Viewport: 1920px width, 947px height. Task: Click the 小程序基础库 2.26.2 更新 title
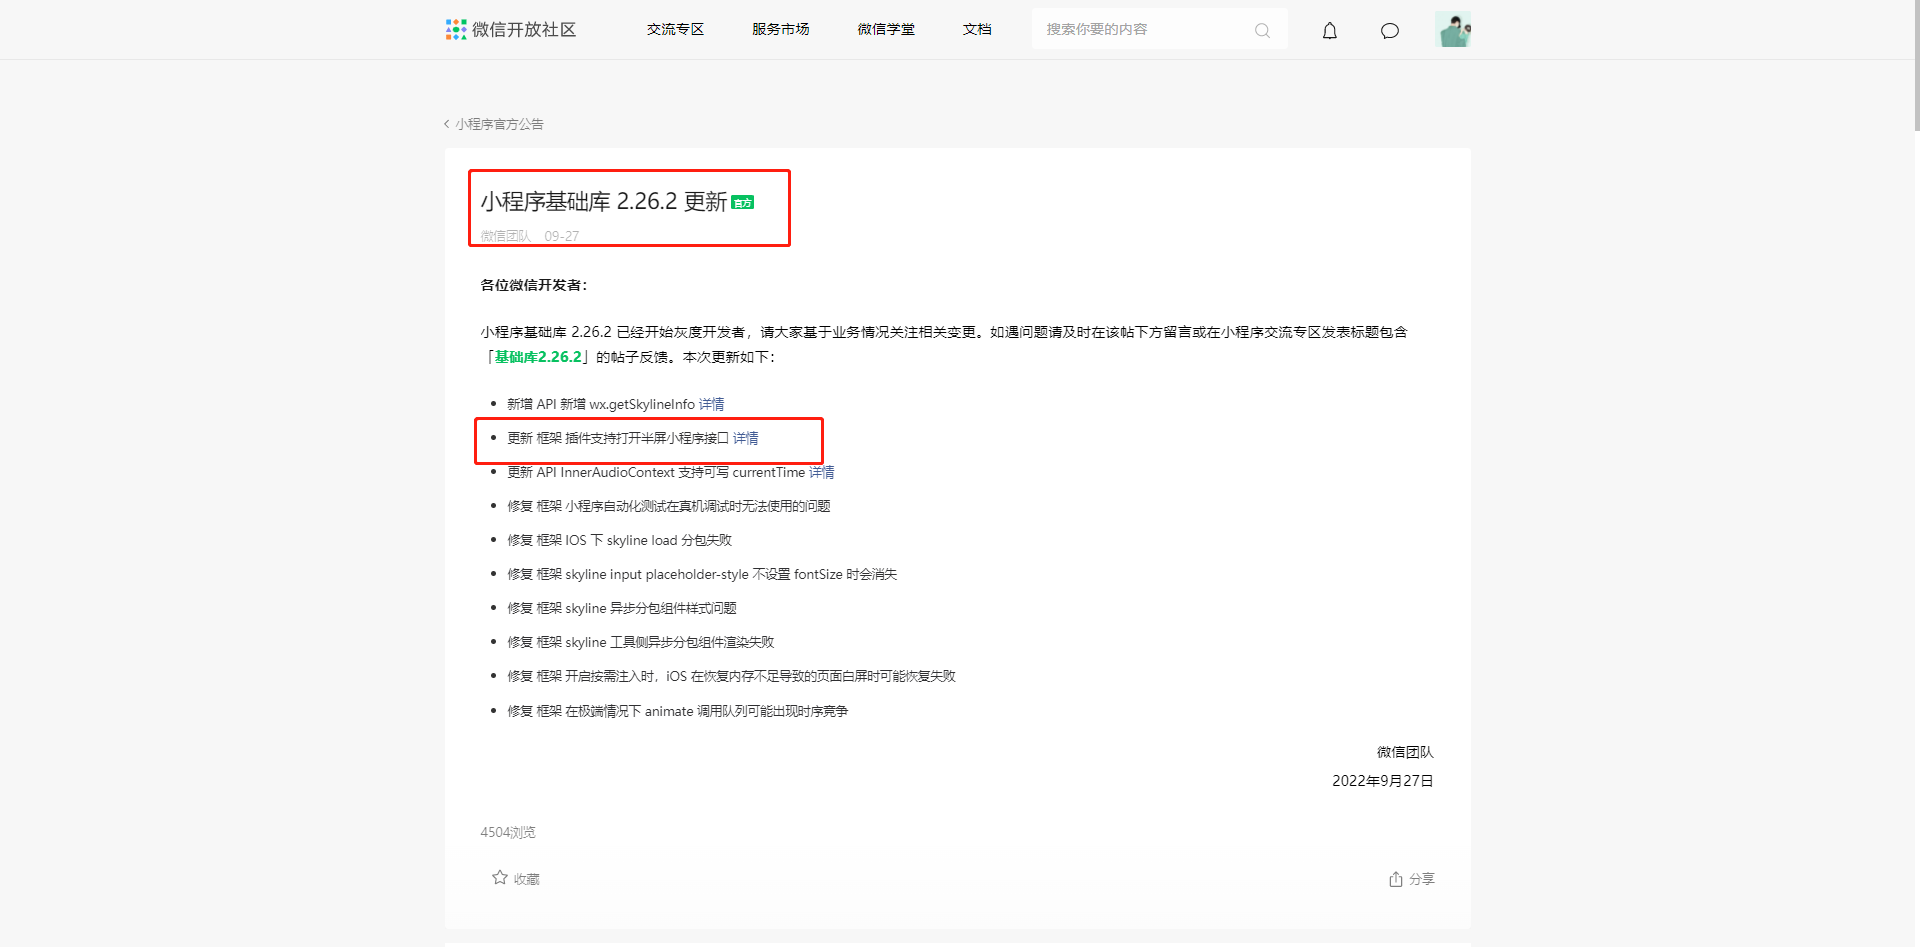click(x=604, y=202)
